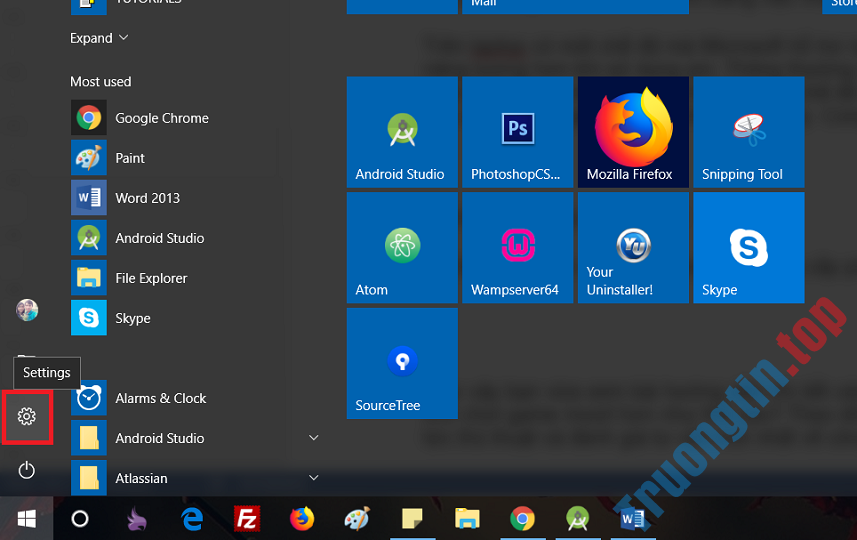Open the PhotoshopCS tile

pyautogui.click(x=517, y=132)
